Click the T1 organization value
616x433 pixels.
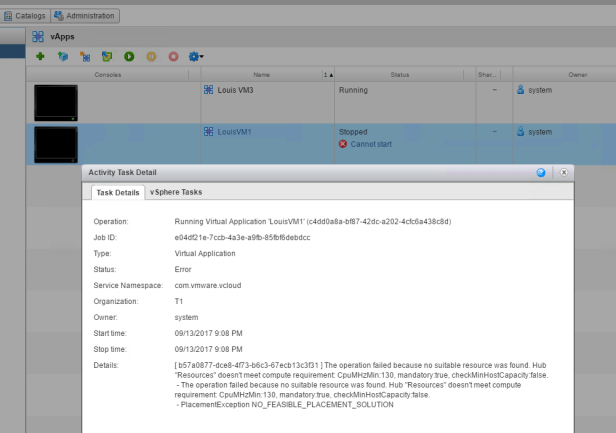coord(179,301)
